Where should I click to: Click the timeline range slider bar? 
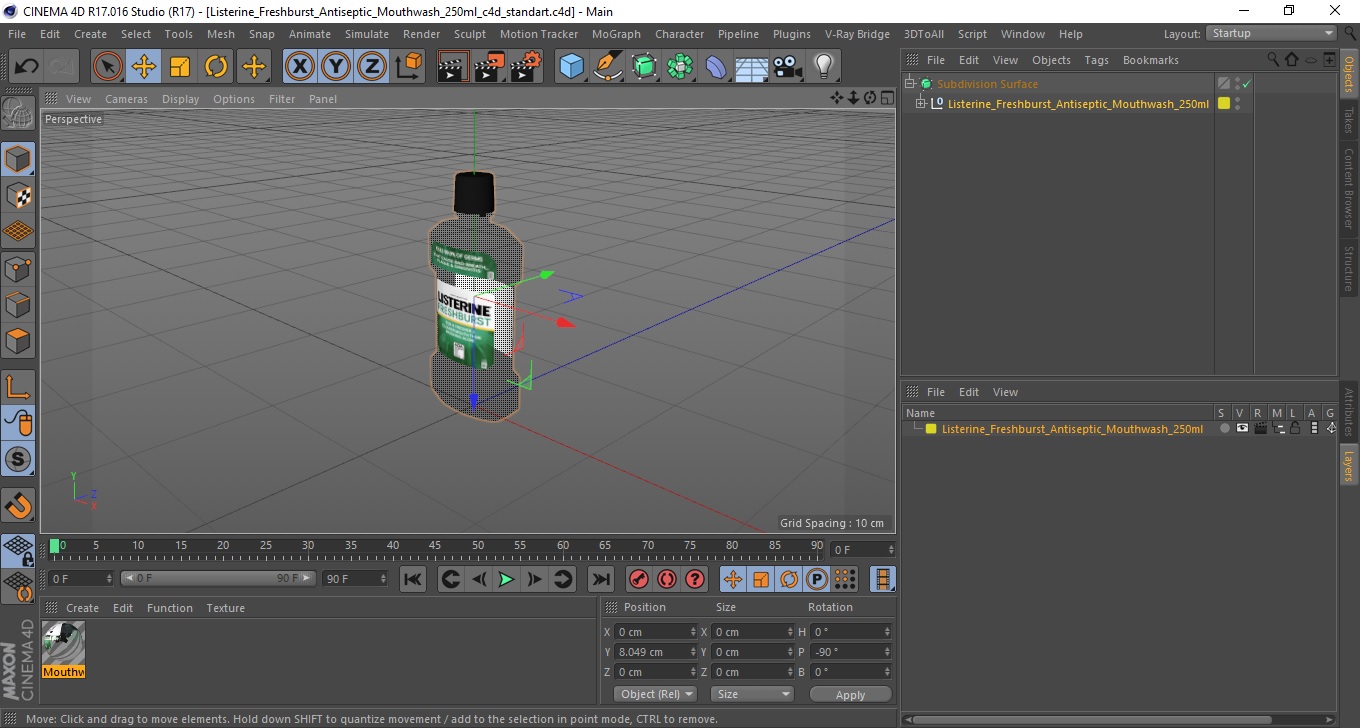point(219,579)
